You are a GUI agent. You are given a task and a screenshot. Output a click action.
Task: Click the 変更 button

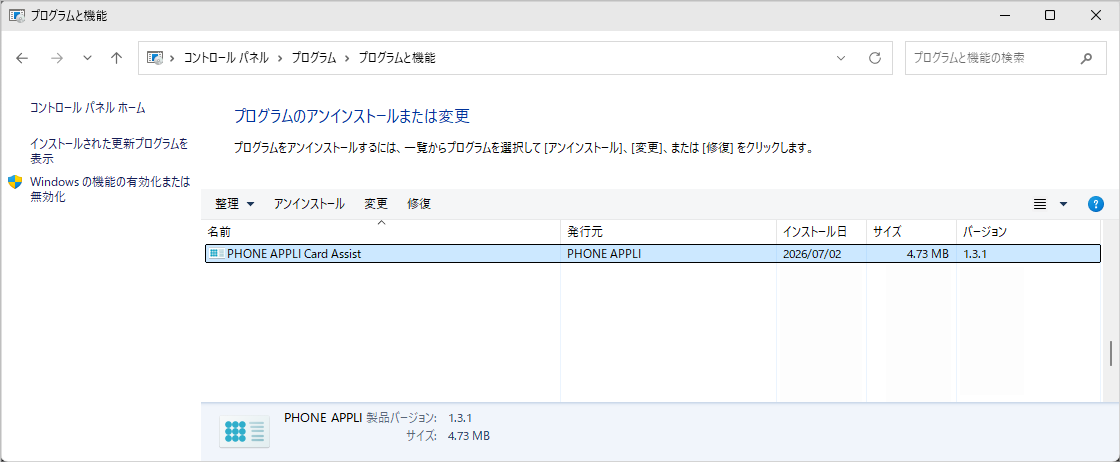[x=376, y=204]
